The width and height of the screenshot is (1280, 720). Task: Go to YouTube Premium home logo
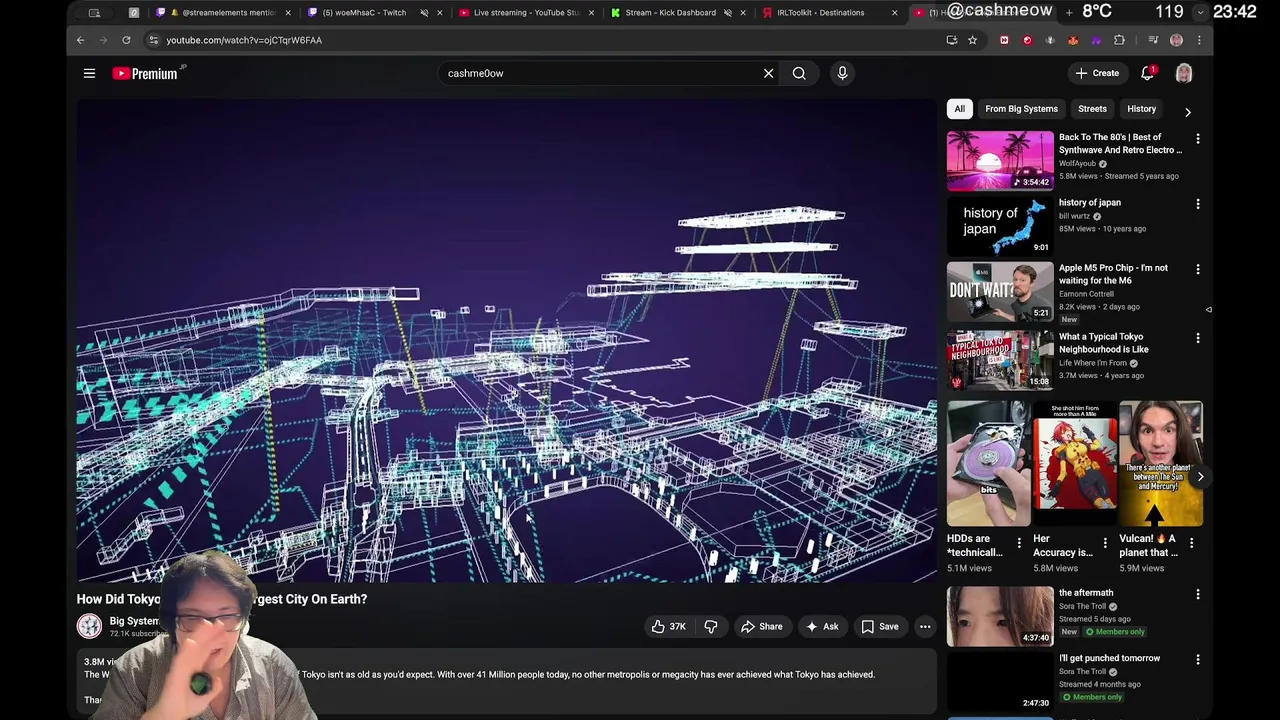coord(148,73)
